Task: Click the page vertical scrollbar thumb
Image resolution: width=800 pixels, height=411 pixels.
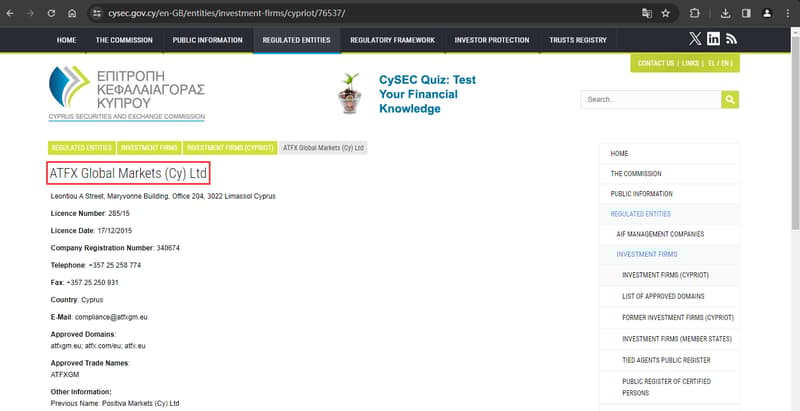Action: pos(795,133)
